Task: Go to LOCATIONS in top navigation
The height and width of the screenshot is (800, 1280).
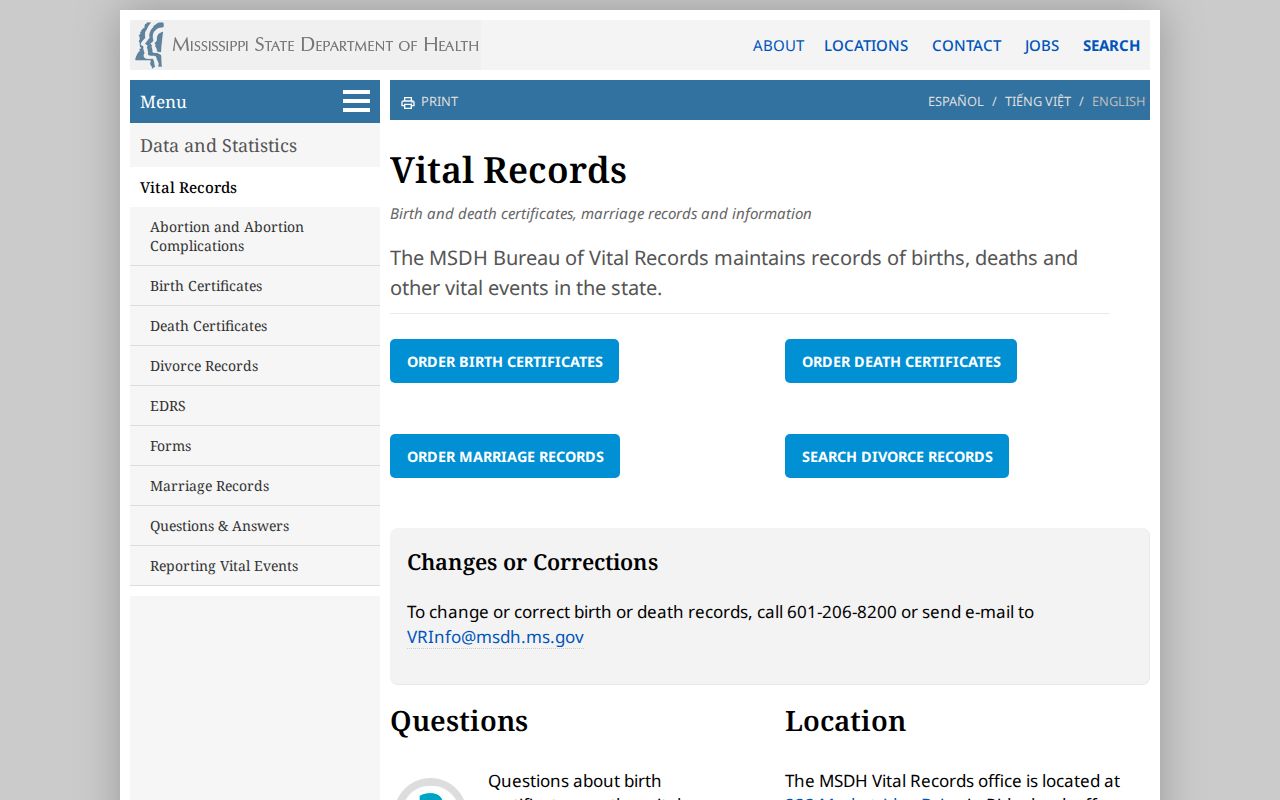Action: click(x=866, y=45)
